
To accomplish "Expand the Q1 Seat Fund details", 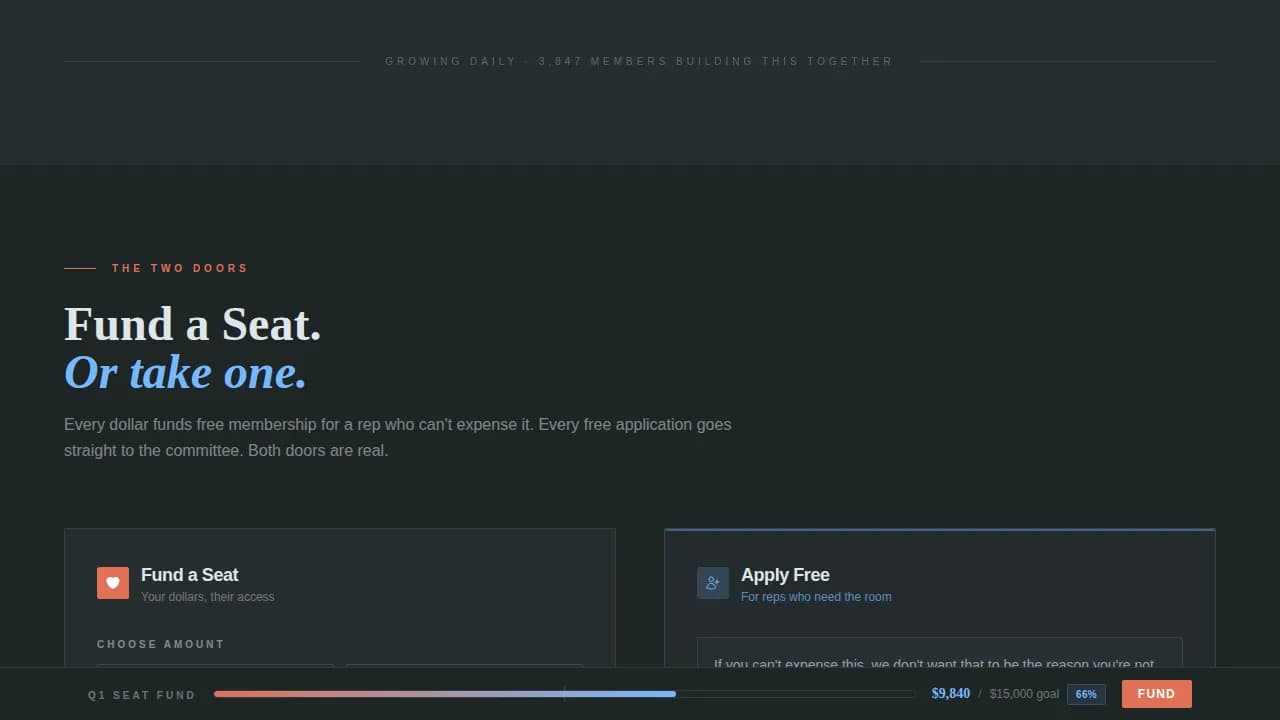I will coord(142,694).
